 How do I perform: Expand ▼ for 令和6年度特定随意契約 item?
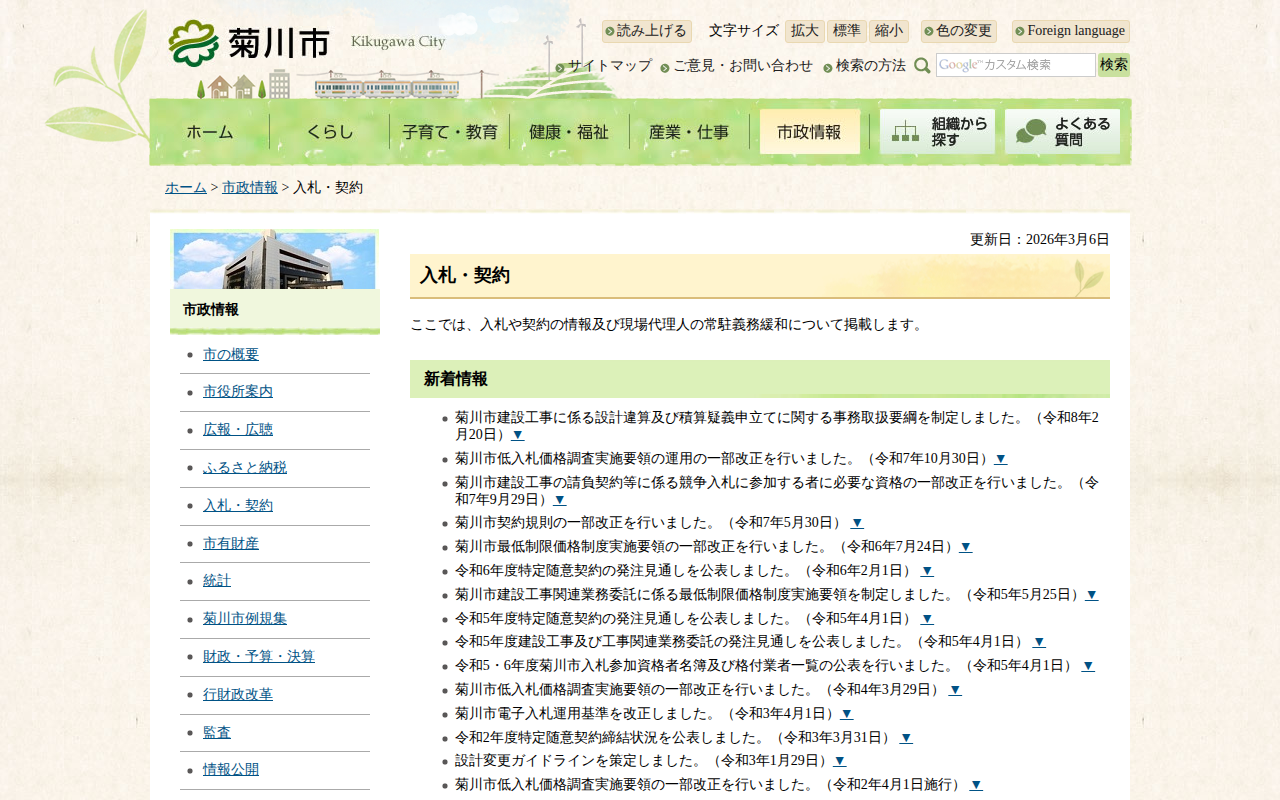tap(927, 571)
